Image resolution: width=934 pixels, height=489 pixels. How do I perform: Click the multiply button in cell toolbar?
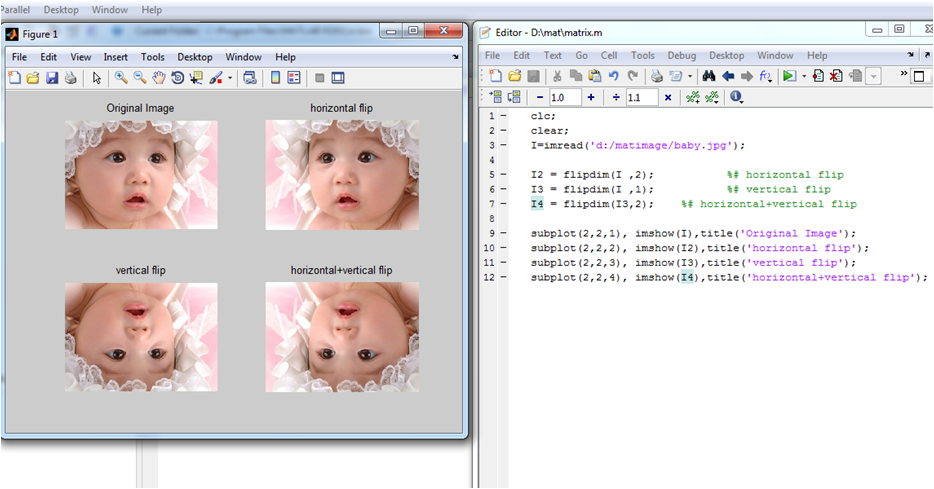tap(668, 97)
